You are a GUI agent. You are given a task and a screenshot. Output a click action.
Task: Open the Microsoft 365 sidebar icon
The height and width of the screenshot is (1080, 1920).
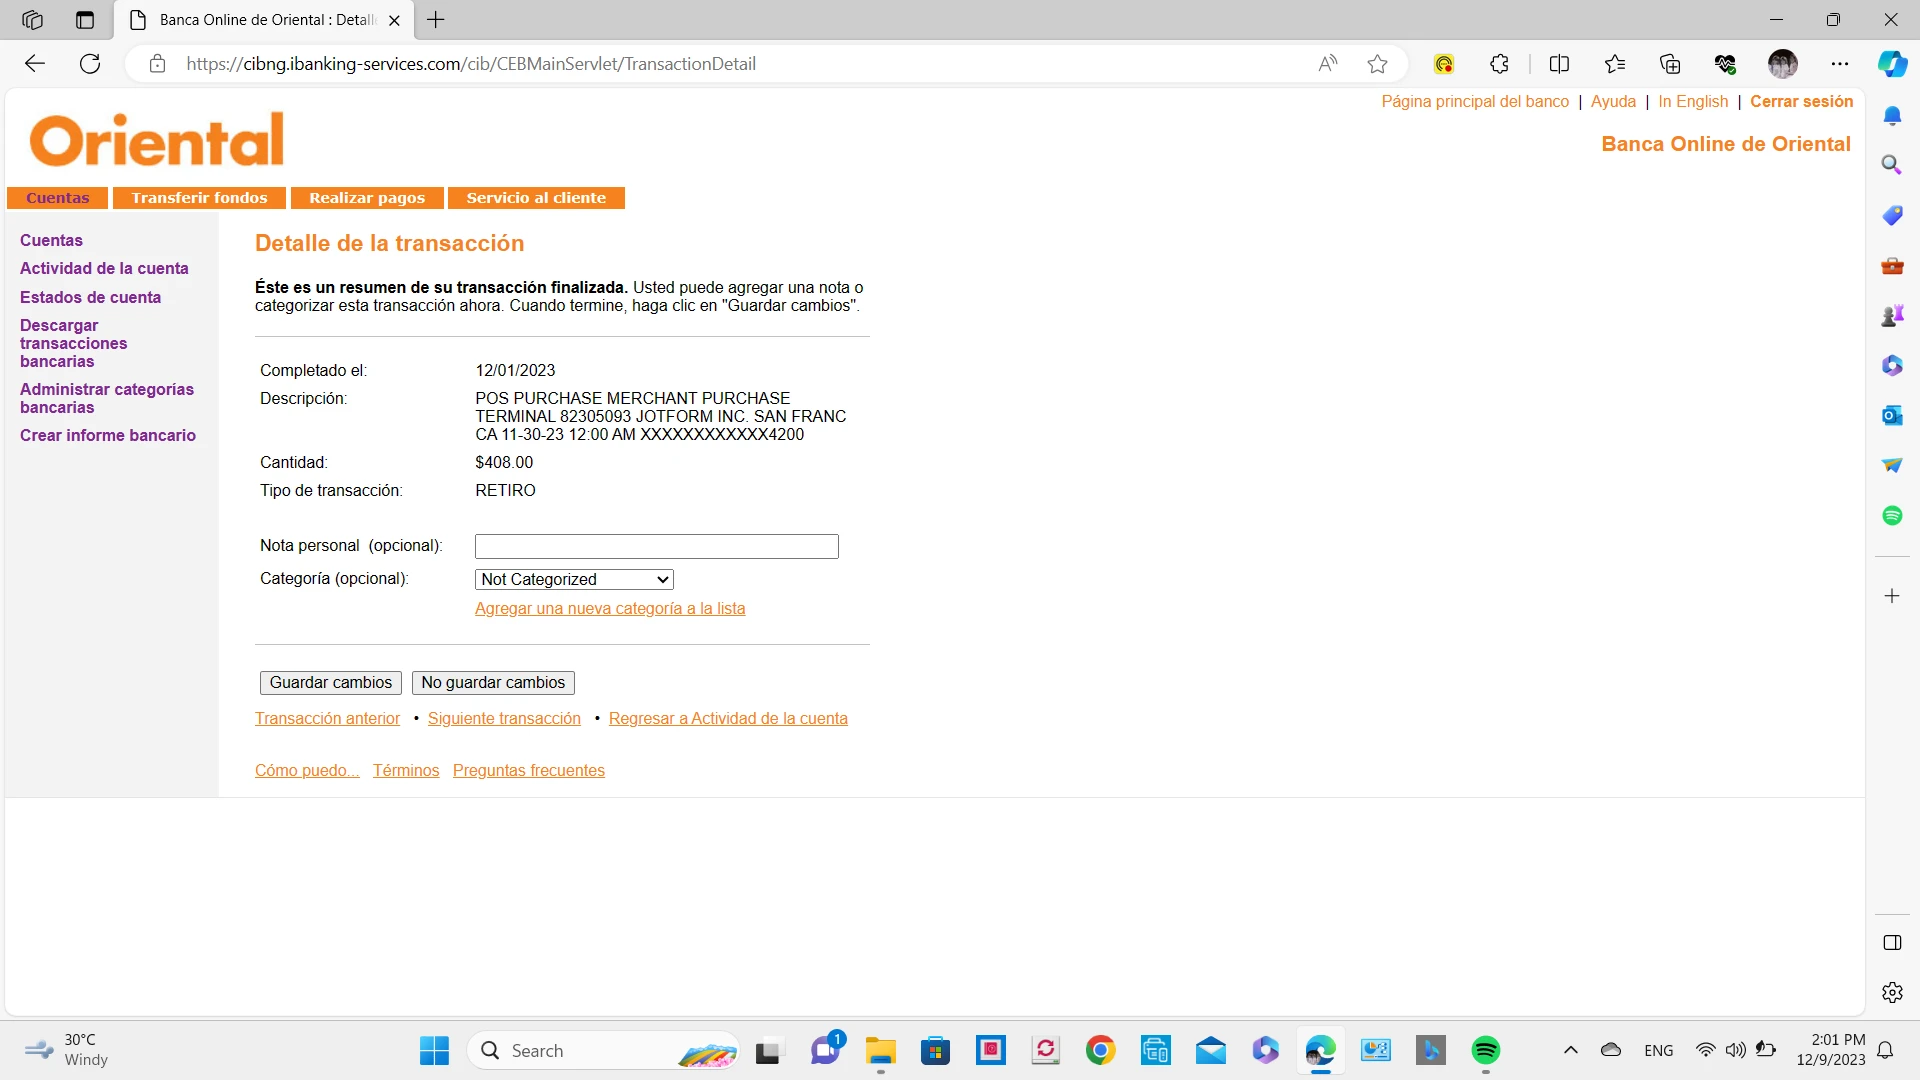click(x=1892, y=365)
